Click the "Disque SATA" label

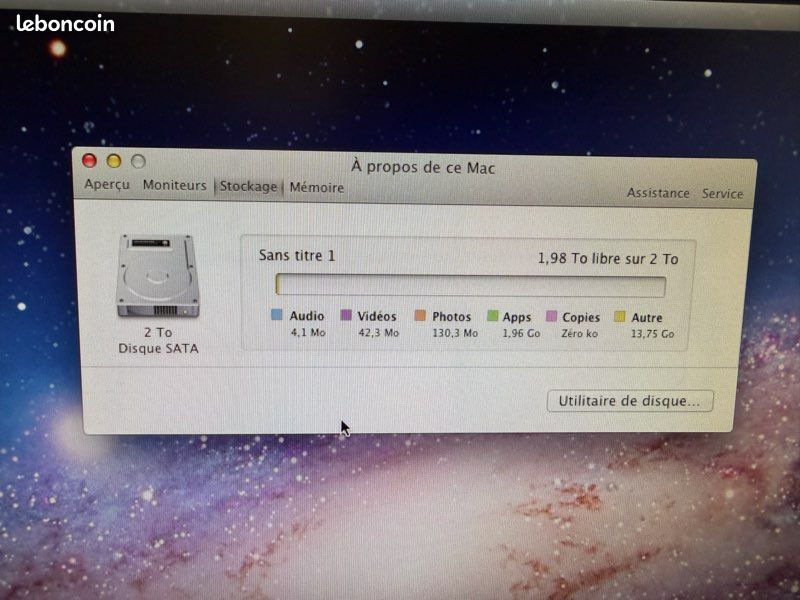(x=158, y=348)
